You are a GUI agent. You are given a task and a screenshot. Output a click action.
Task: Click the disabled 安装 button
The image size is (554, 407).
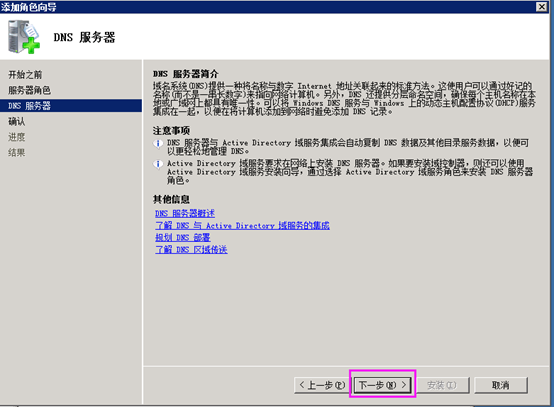pyautogui.click(x=442, y=385)
